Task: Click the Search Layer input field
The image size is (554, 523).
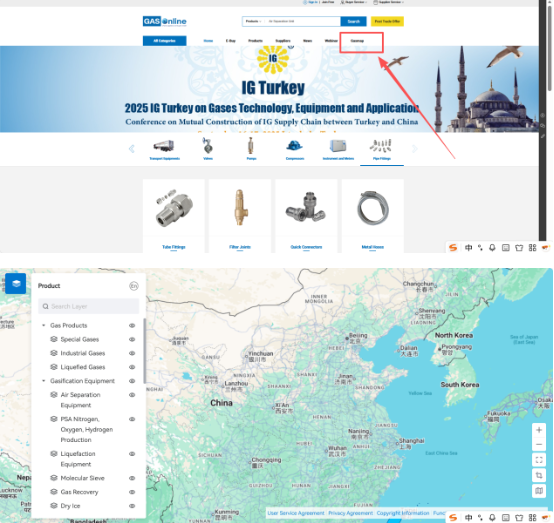Action: tap(89, 306)
